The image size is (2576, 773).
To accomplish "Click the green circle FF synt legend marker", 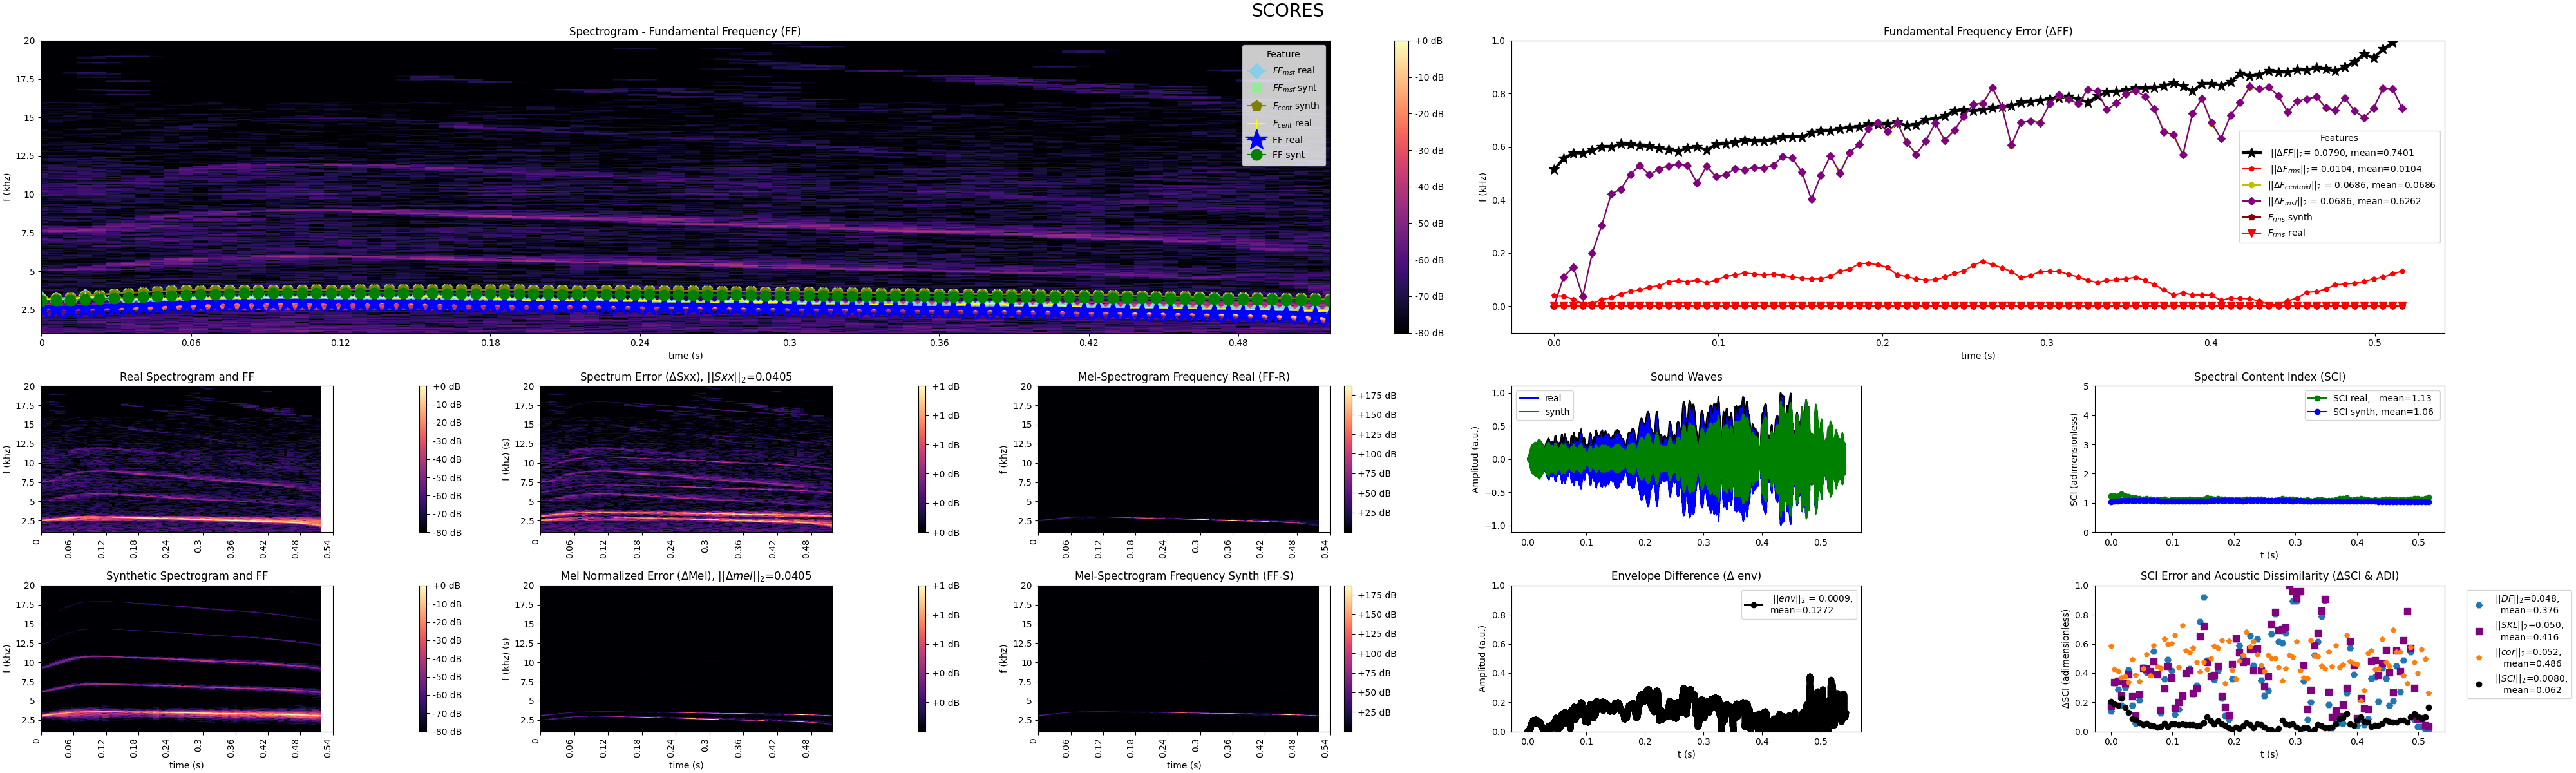I will coord(1256,155).
